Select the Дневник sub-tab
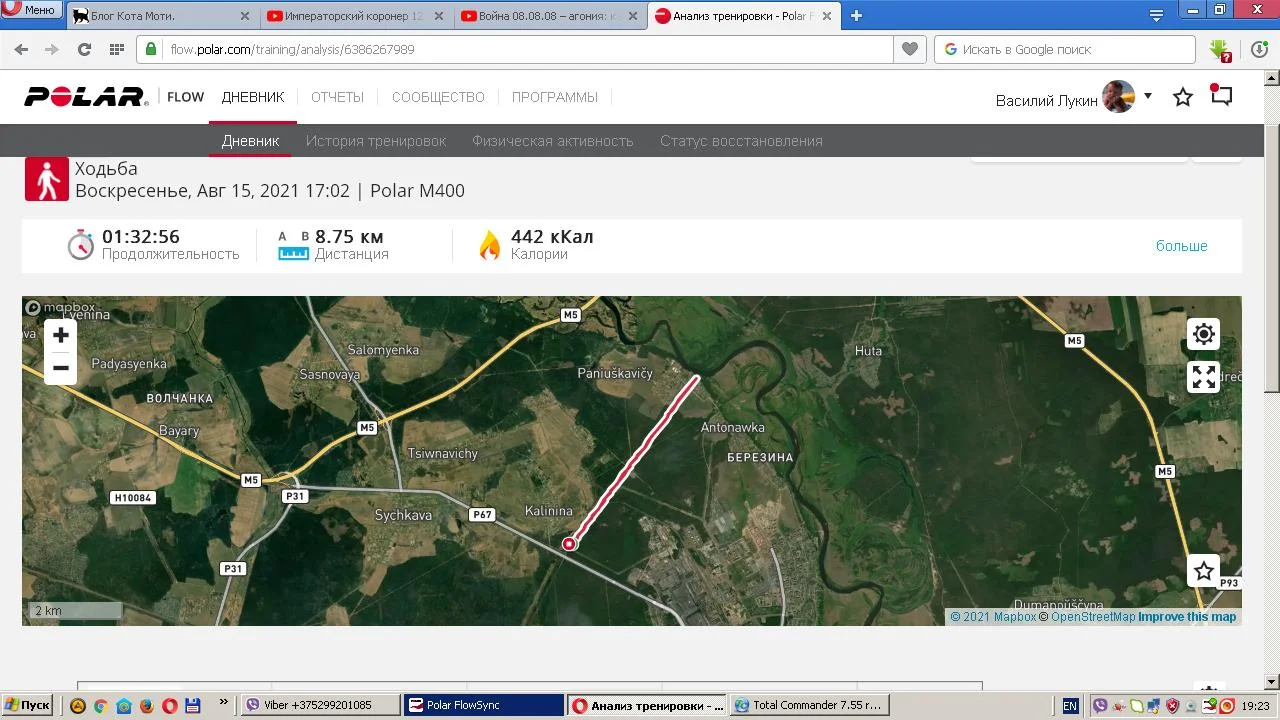The height and width of the screenshot is (720, 1280). coord(250,141)
